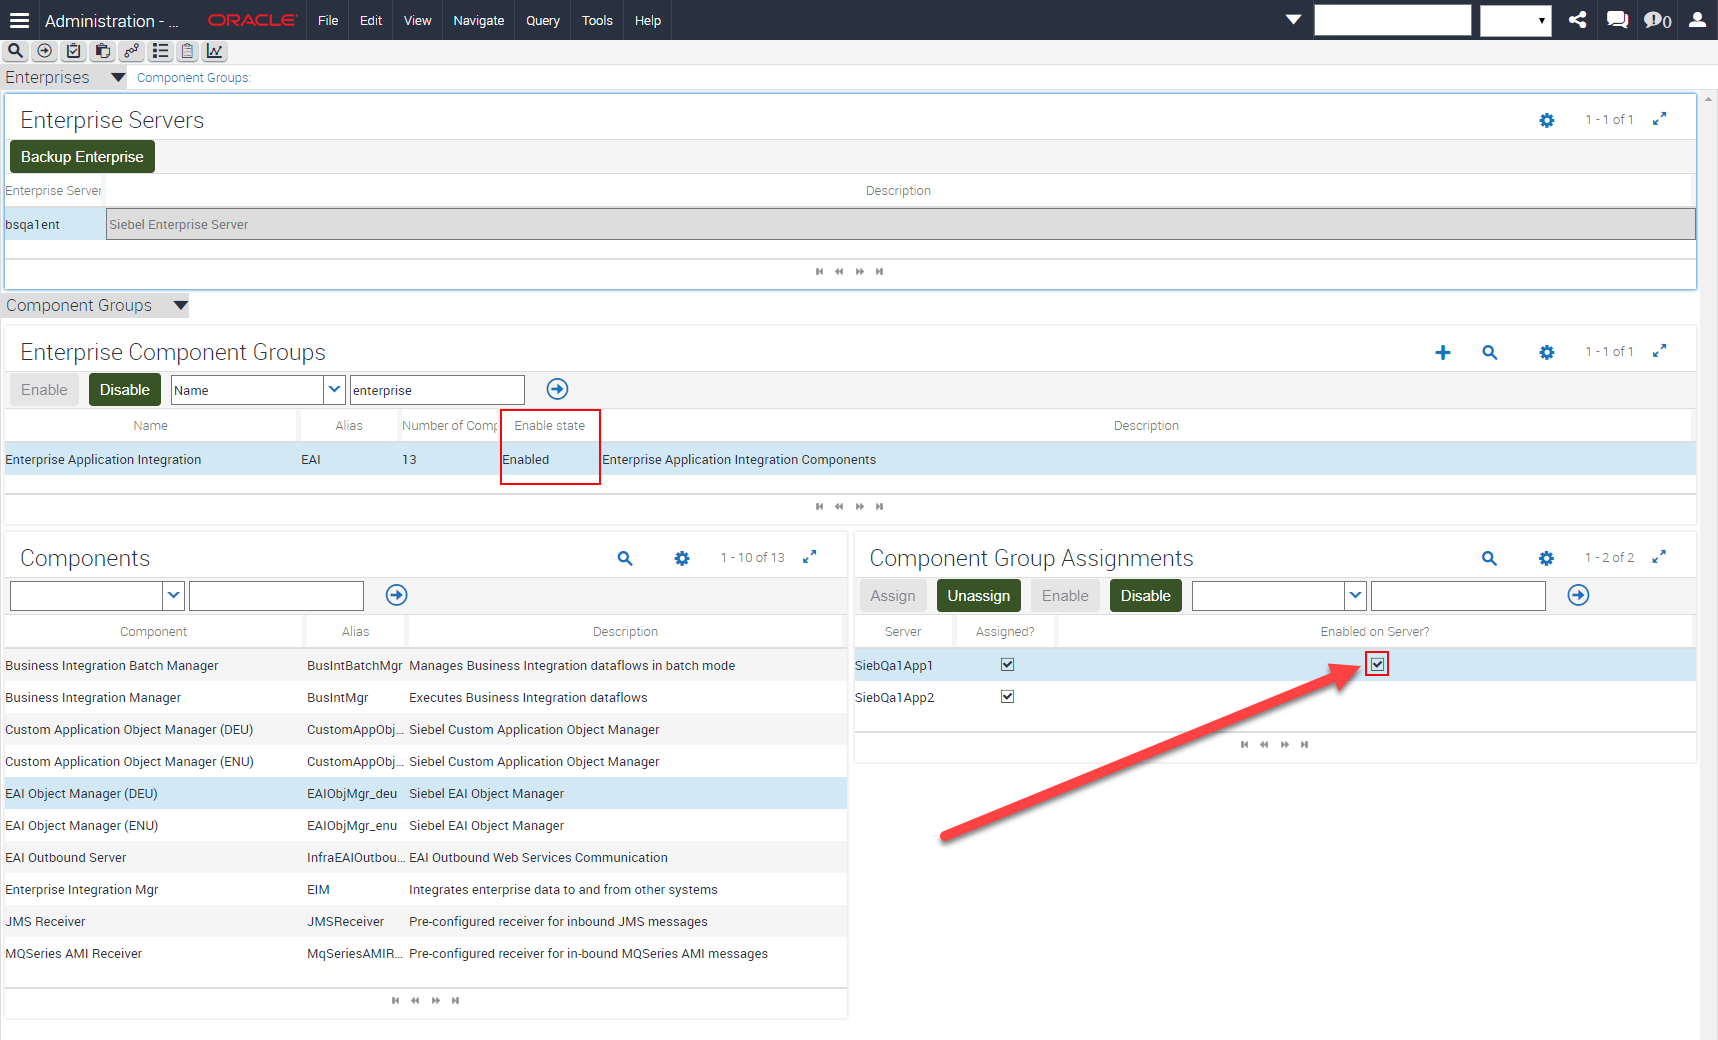1718x1040 pixels.
Task: Click the plus icon to add a component group
Action: 1443,352
